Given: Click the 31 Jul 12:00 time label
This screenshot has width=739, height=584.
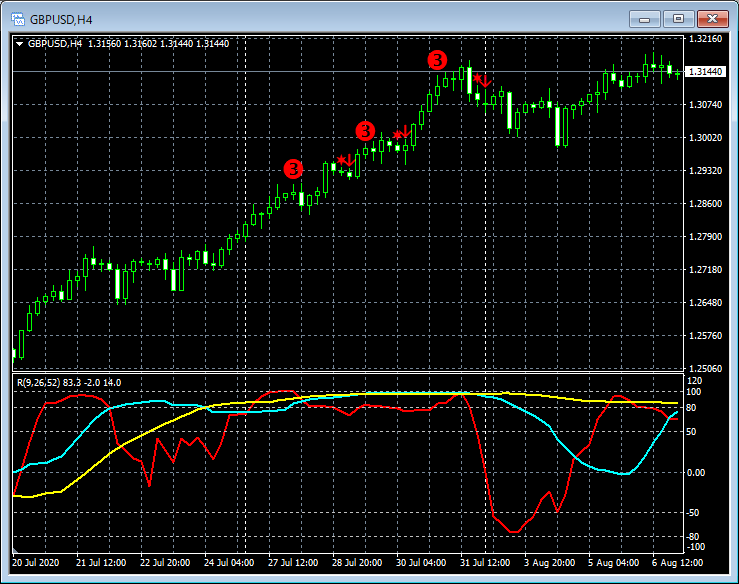Looking at the screenshot, I should [485, 563].
